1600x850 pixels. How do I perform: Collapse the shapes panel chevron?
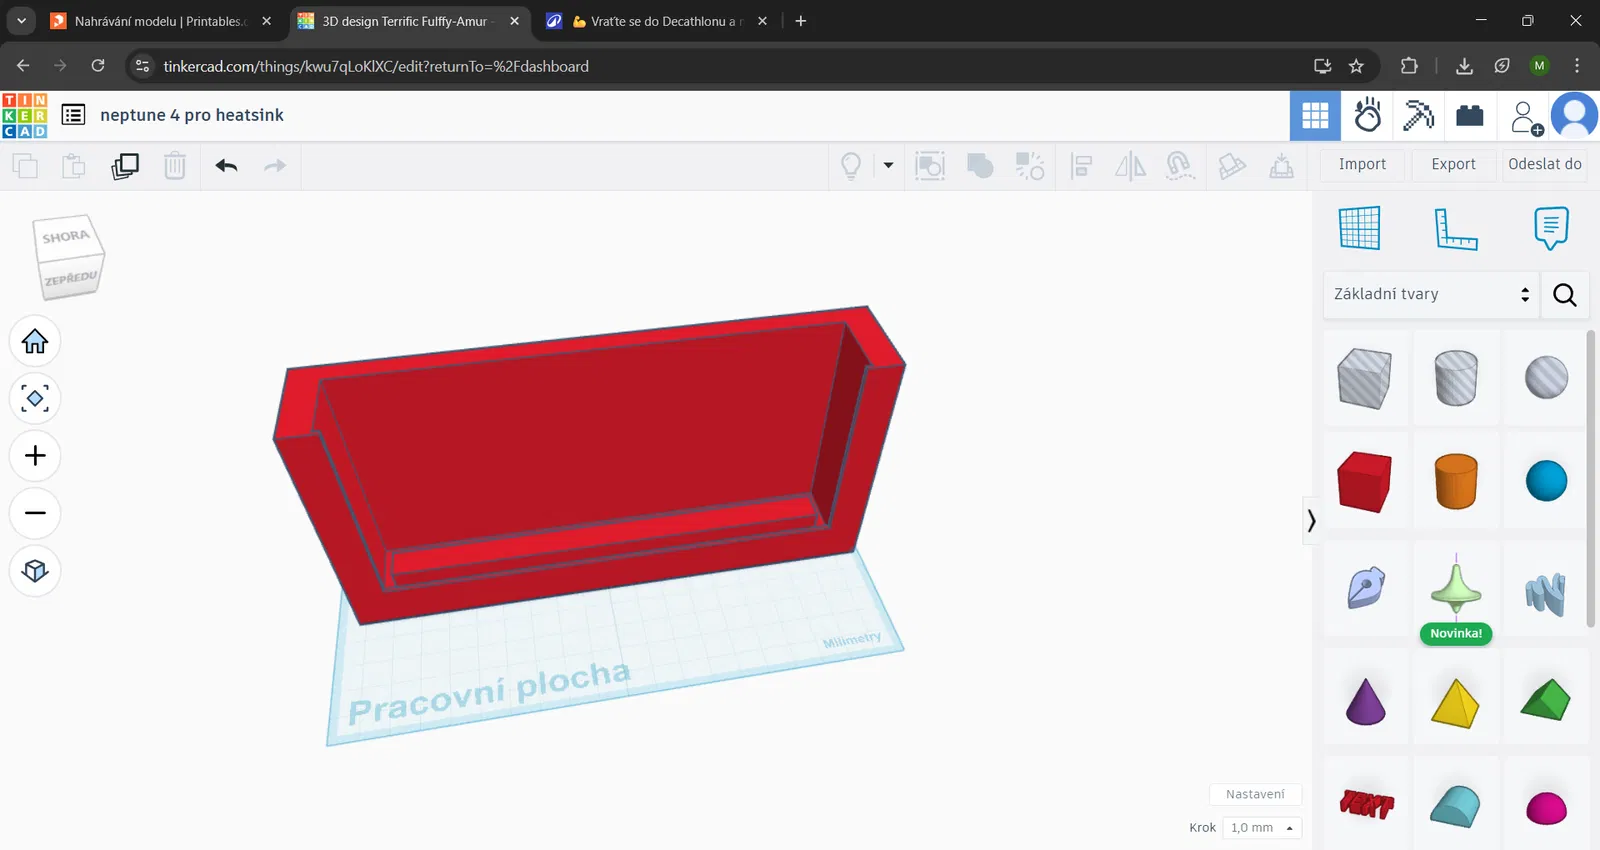[x=1311, y=521]
